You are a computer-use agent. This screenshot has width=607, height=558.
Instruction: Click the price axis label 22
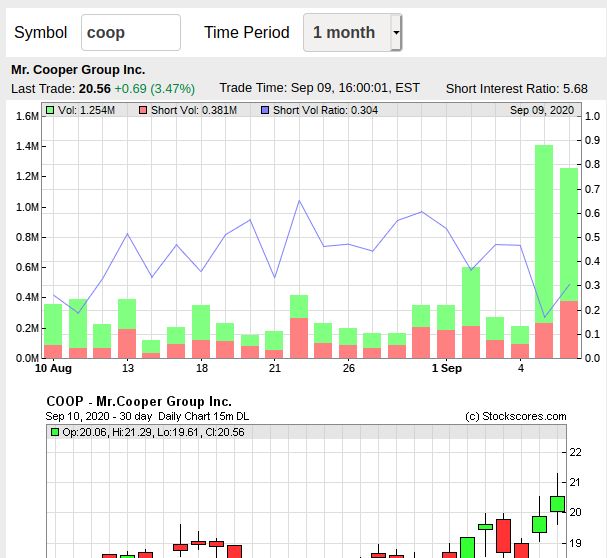pyautogui.click(x=576, y=452)
